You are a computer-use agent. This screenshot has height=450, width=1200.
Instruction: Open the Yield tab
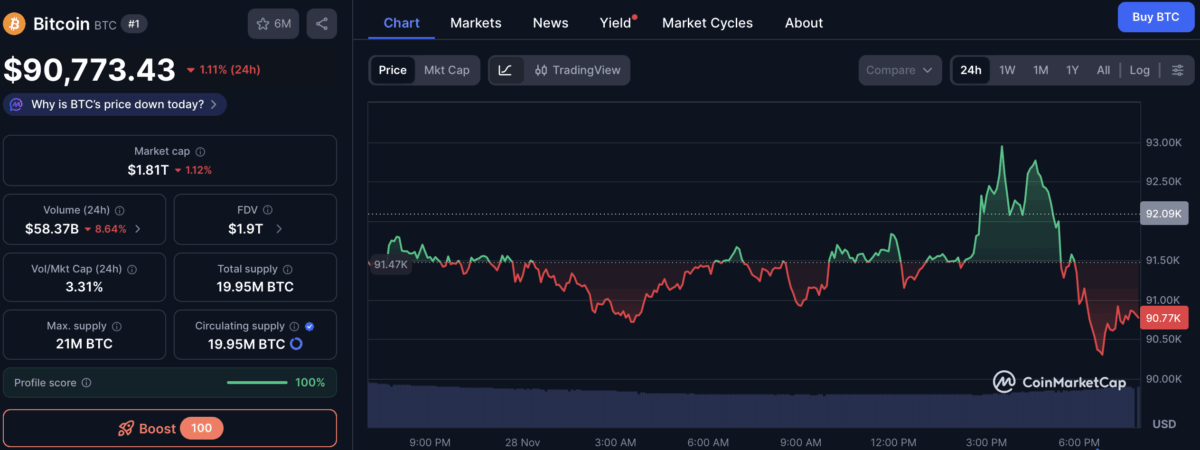tap(615, 22)
